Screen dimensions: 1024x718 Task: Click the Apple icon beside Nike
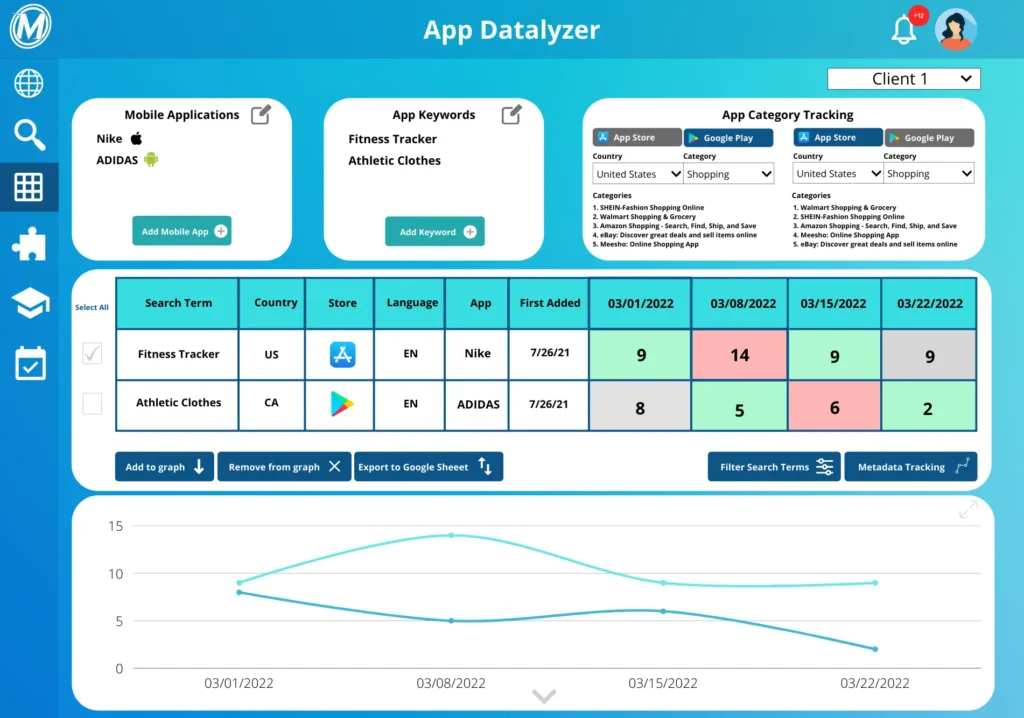136,138
